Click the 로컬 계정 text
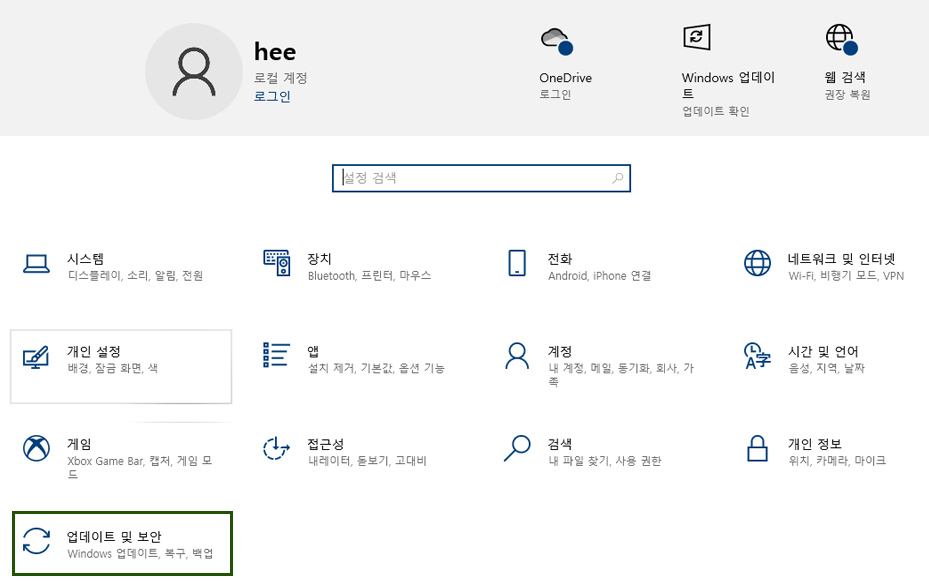This screenshot has width=929, height=581. (280, 78)
